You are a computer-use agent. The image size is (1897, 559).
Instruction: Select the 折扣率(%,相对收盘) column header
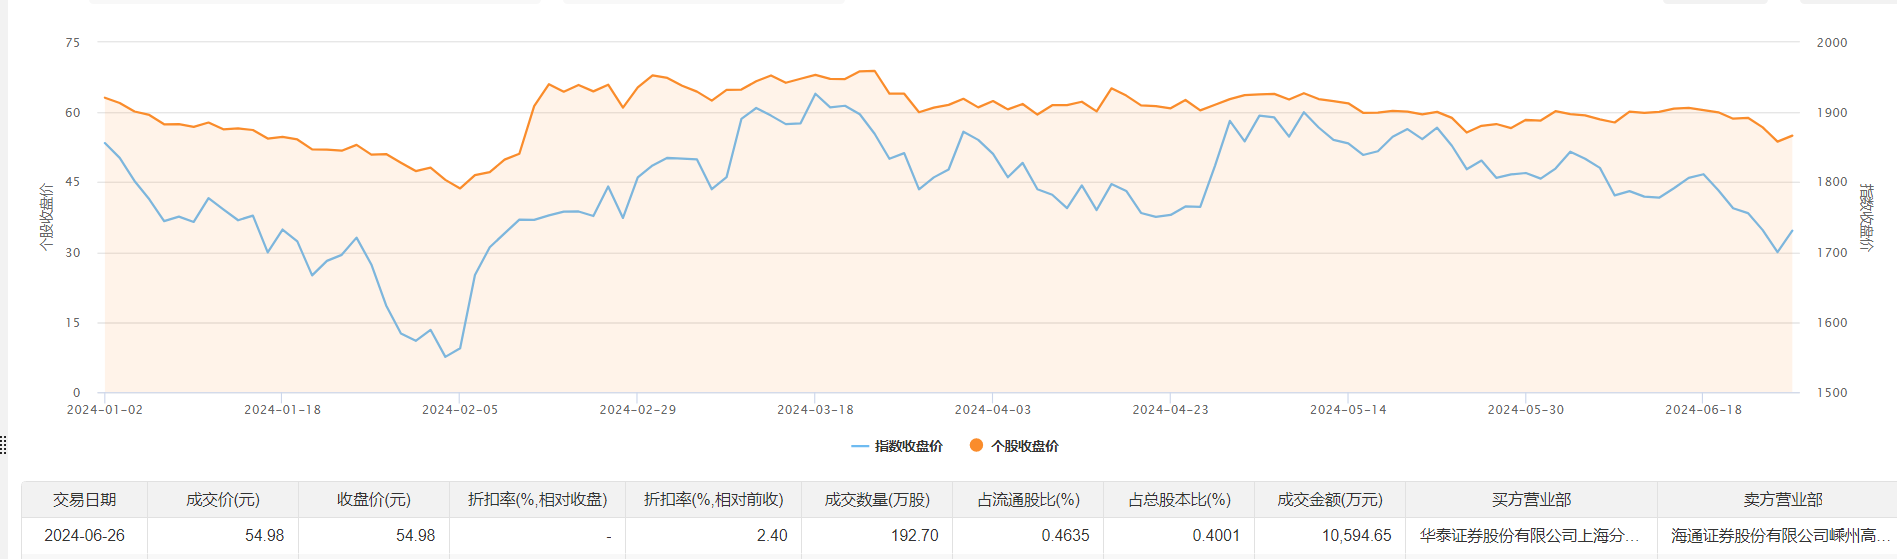pyautogui.click(x=537, y=499)
